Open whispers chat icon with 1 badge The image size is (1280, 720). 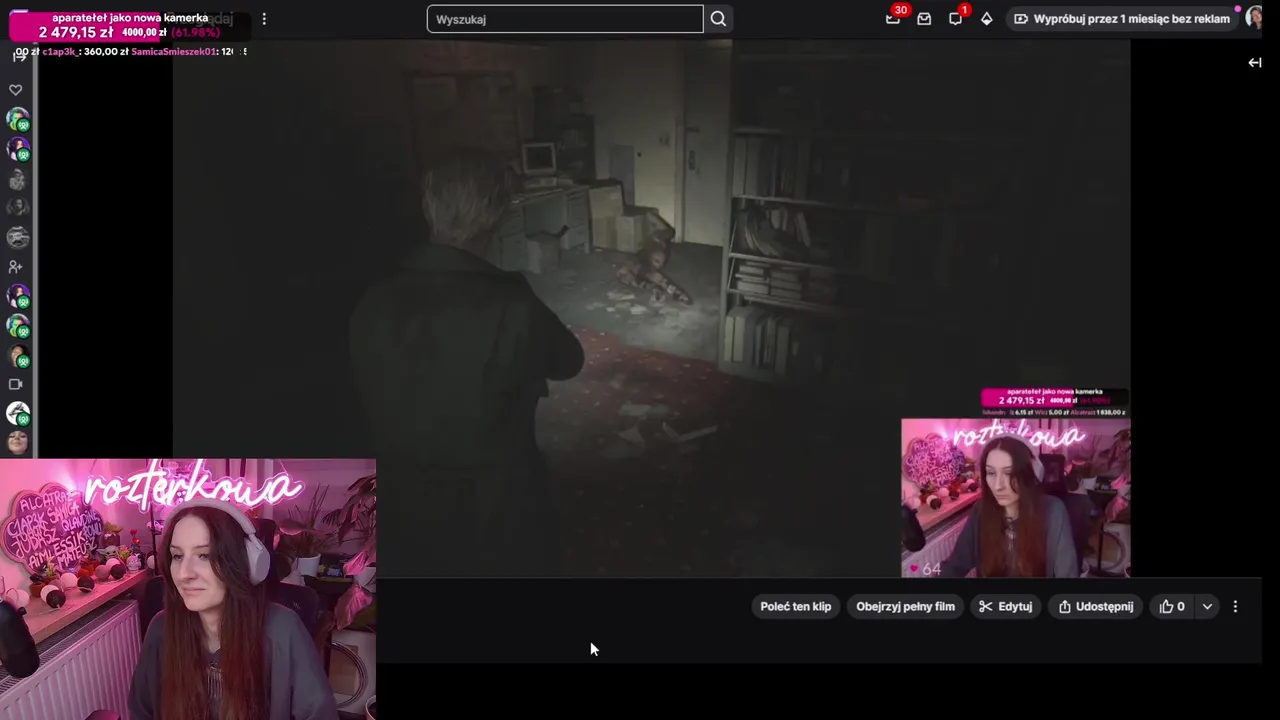pos(956,19)
